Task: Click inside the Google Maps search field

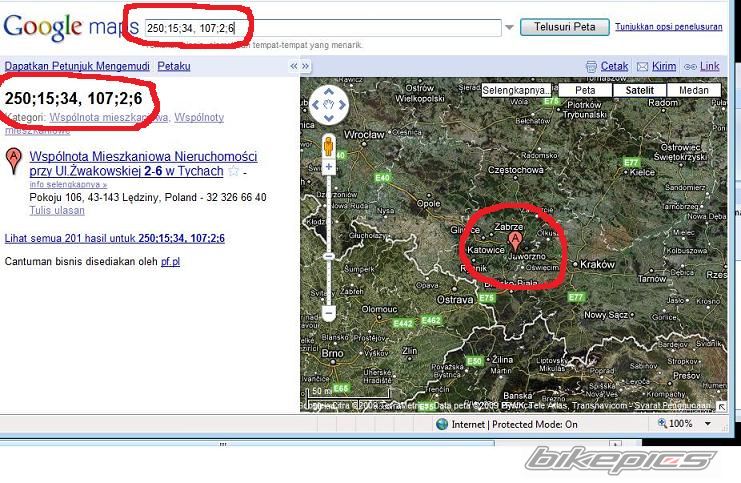Action: (320, 28)
